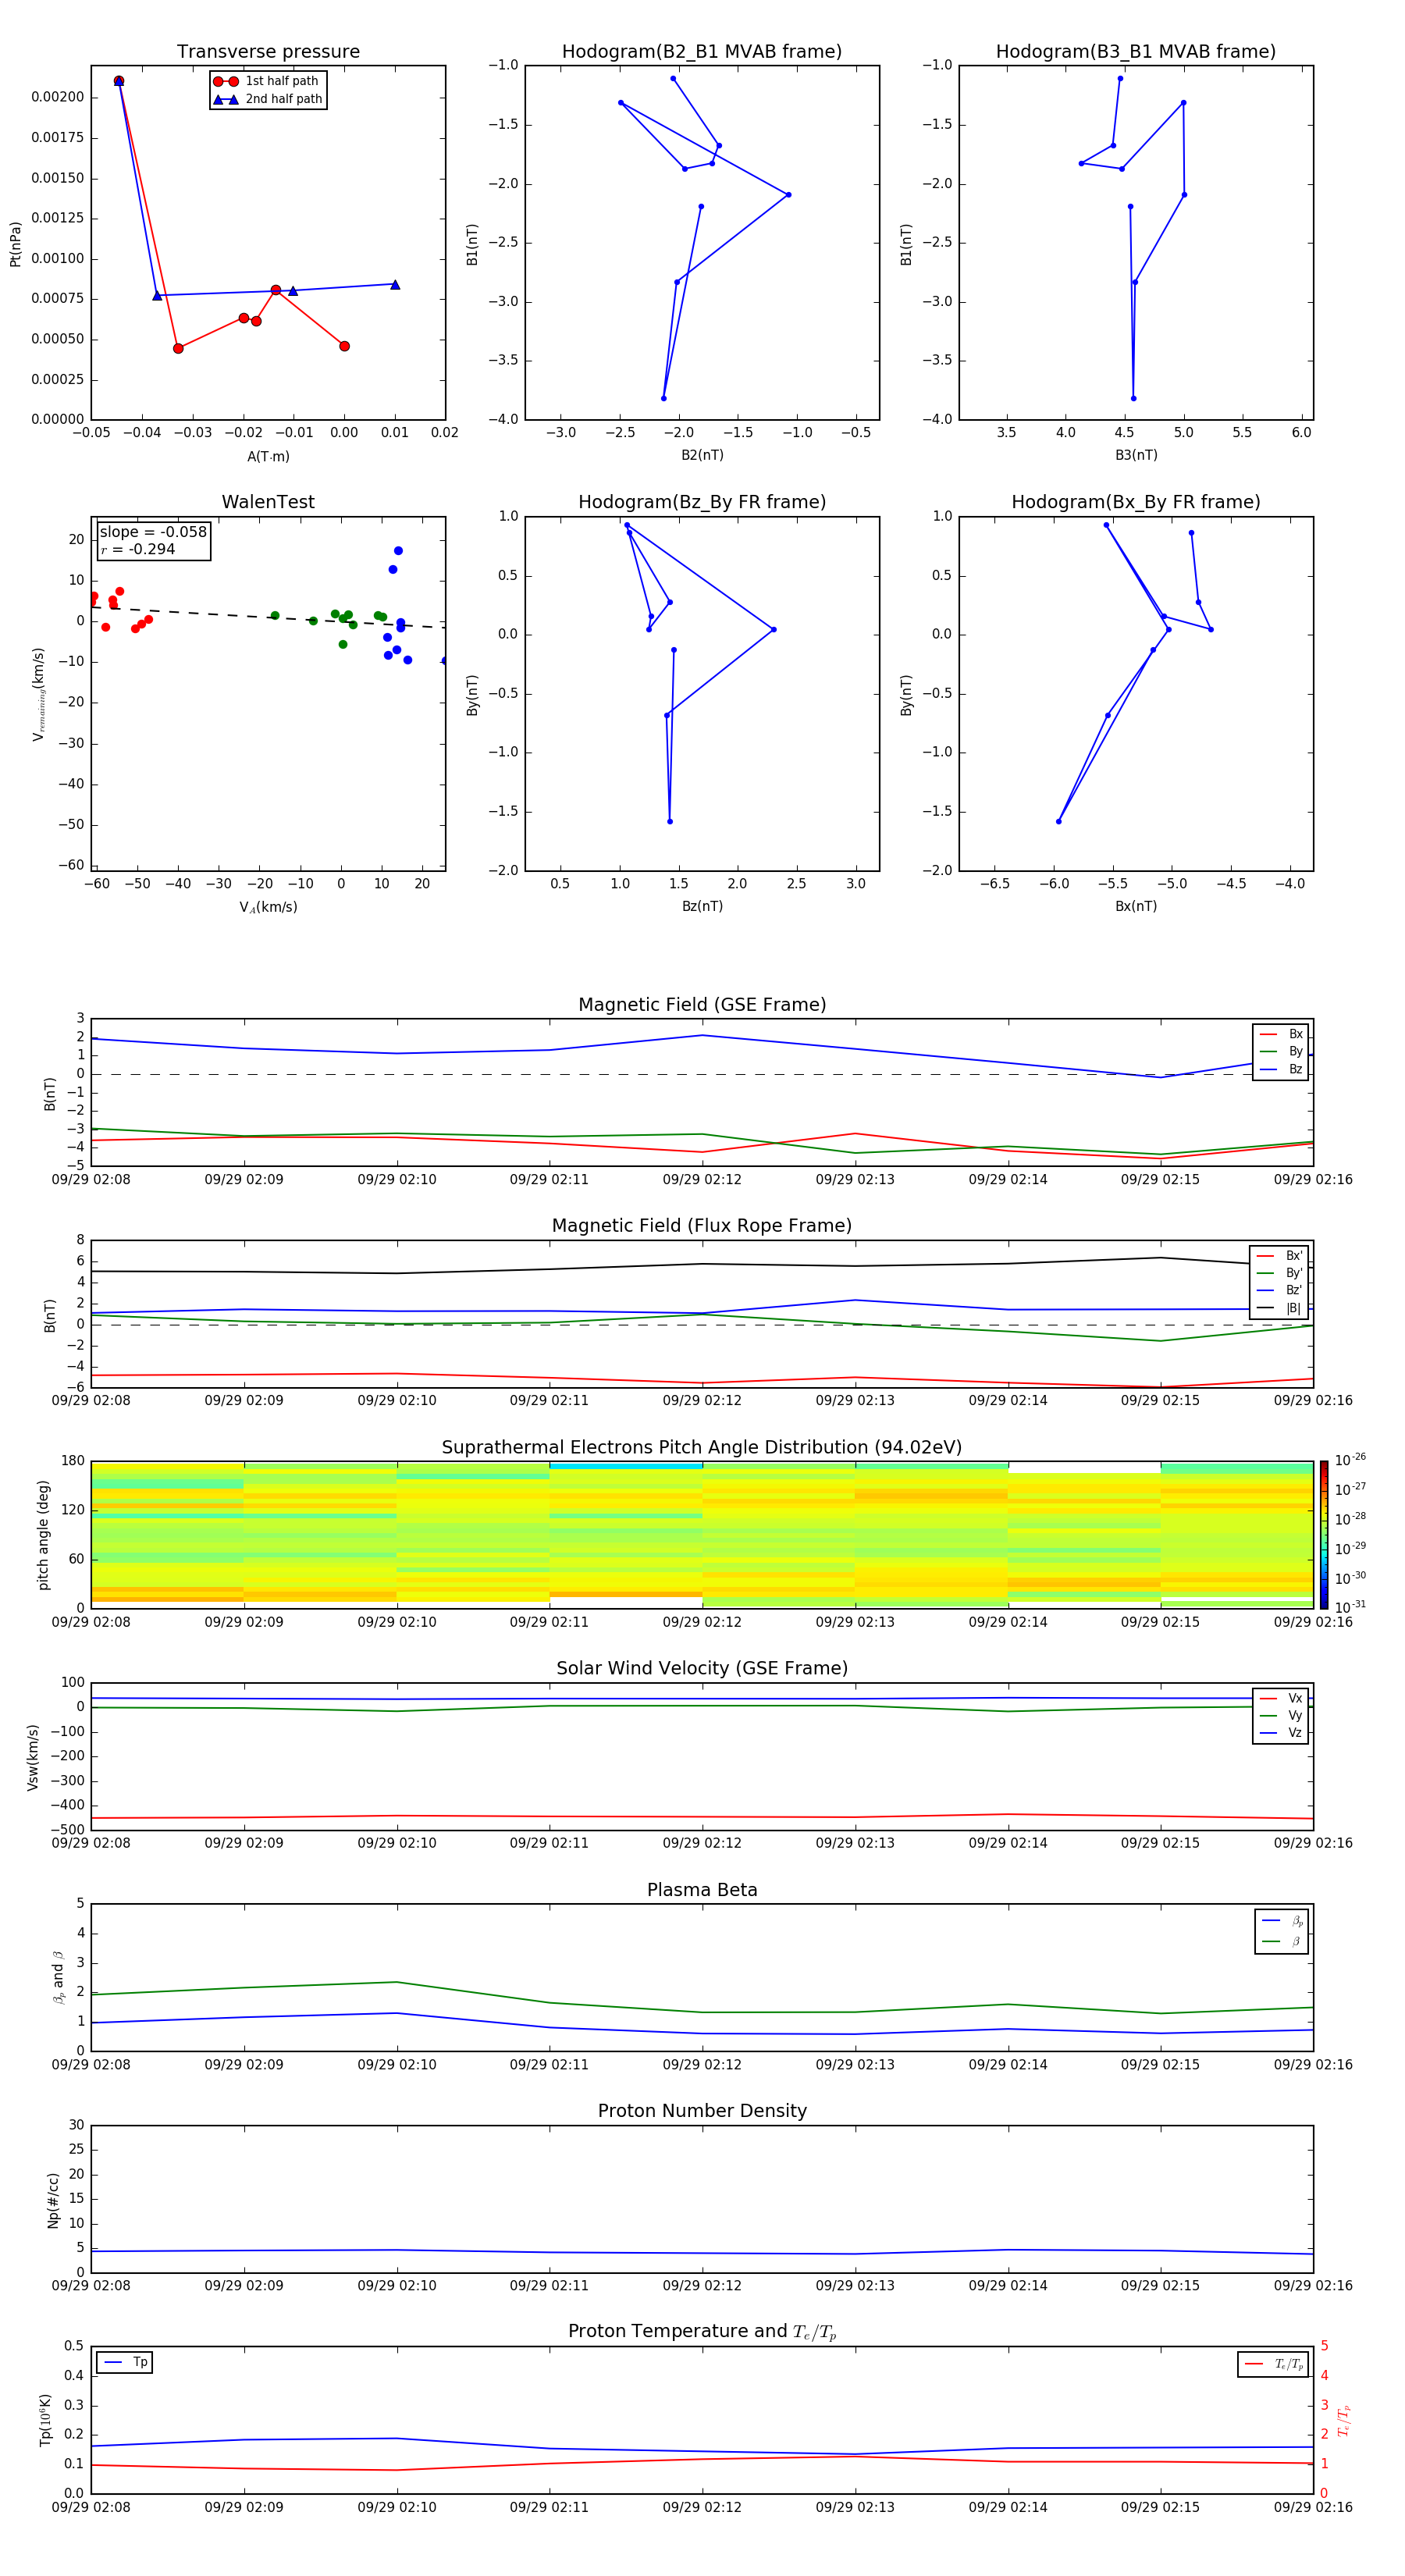Click the pitch angle colorbar
Image resolution: width=1405 pixels, height=2576 pixels.
pyautogui.click(x=1324, y=1535)
